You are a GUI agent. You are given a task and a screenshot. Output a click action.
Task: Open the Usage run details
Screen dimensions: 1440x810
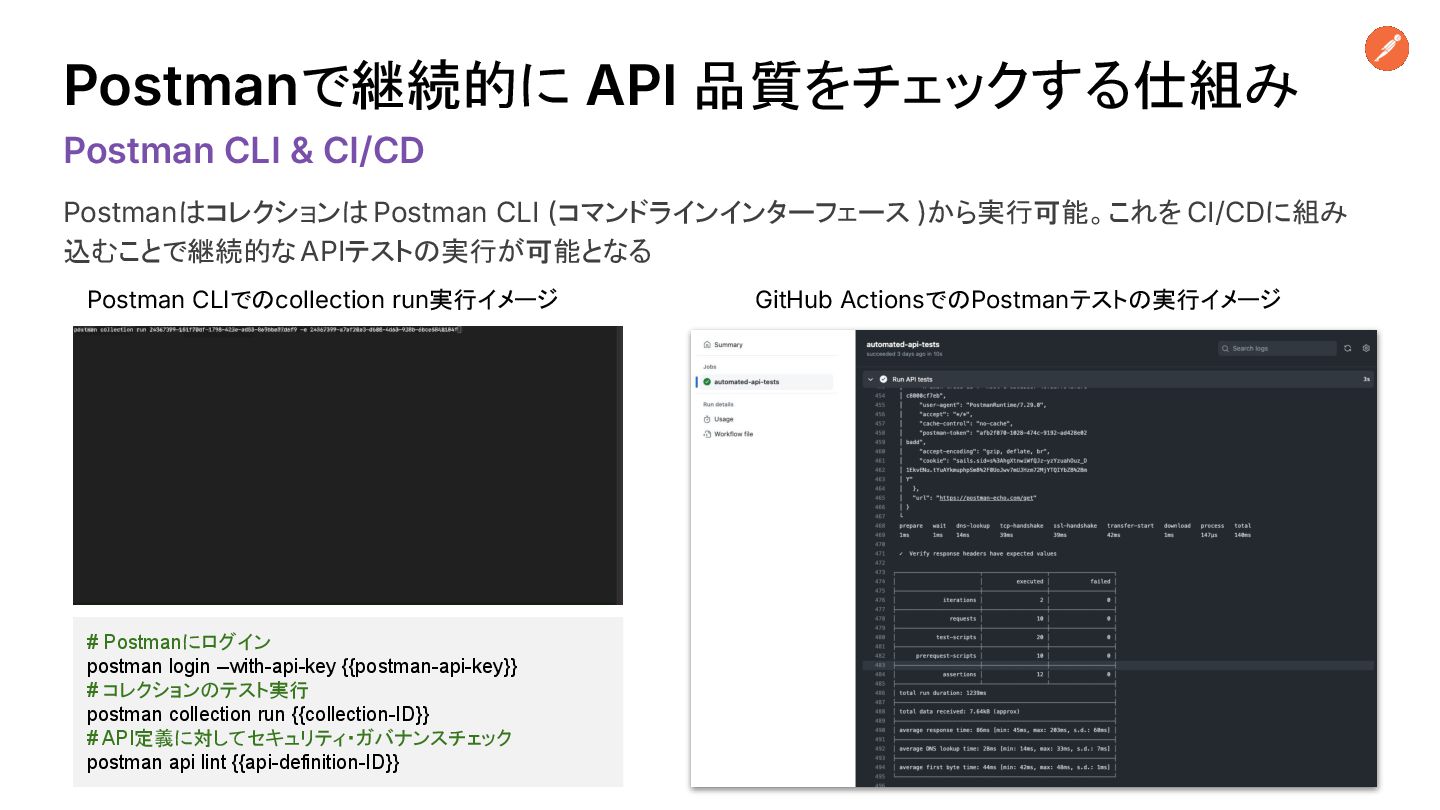pyautogui.click(x=724, y=419)
